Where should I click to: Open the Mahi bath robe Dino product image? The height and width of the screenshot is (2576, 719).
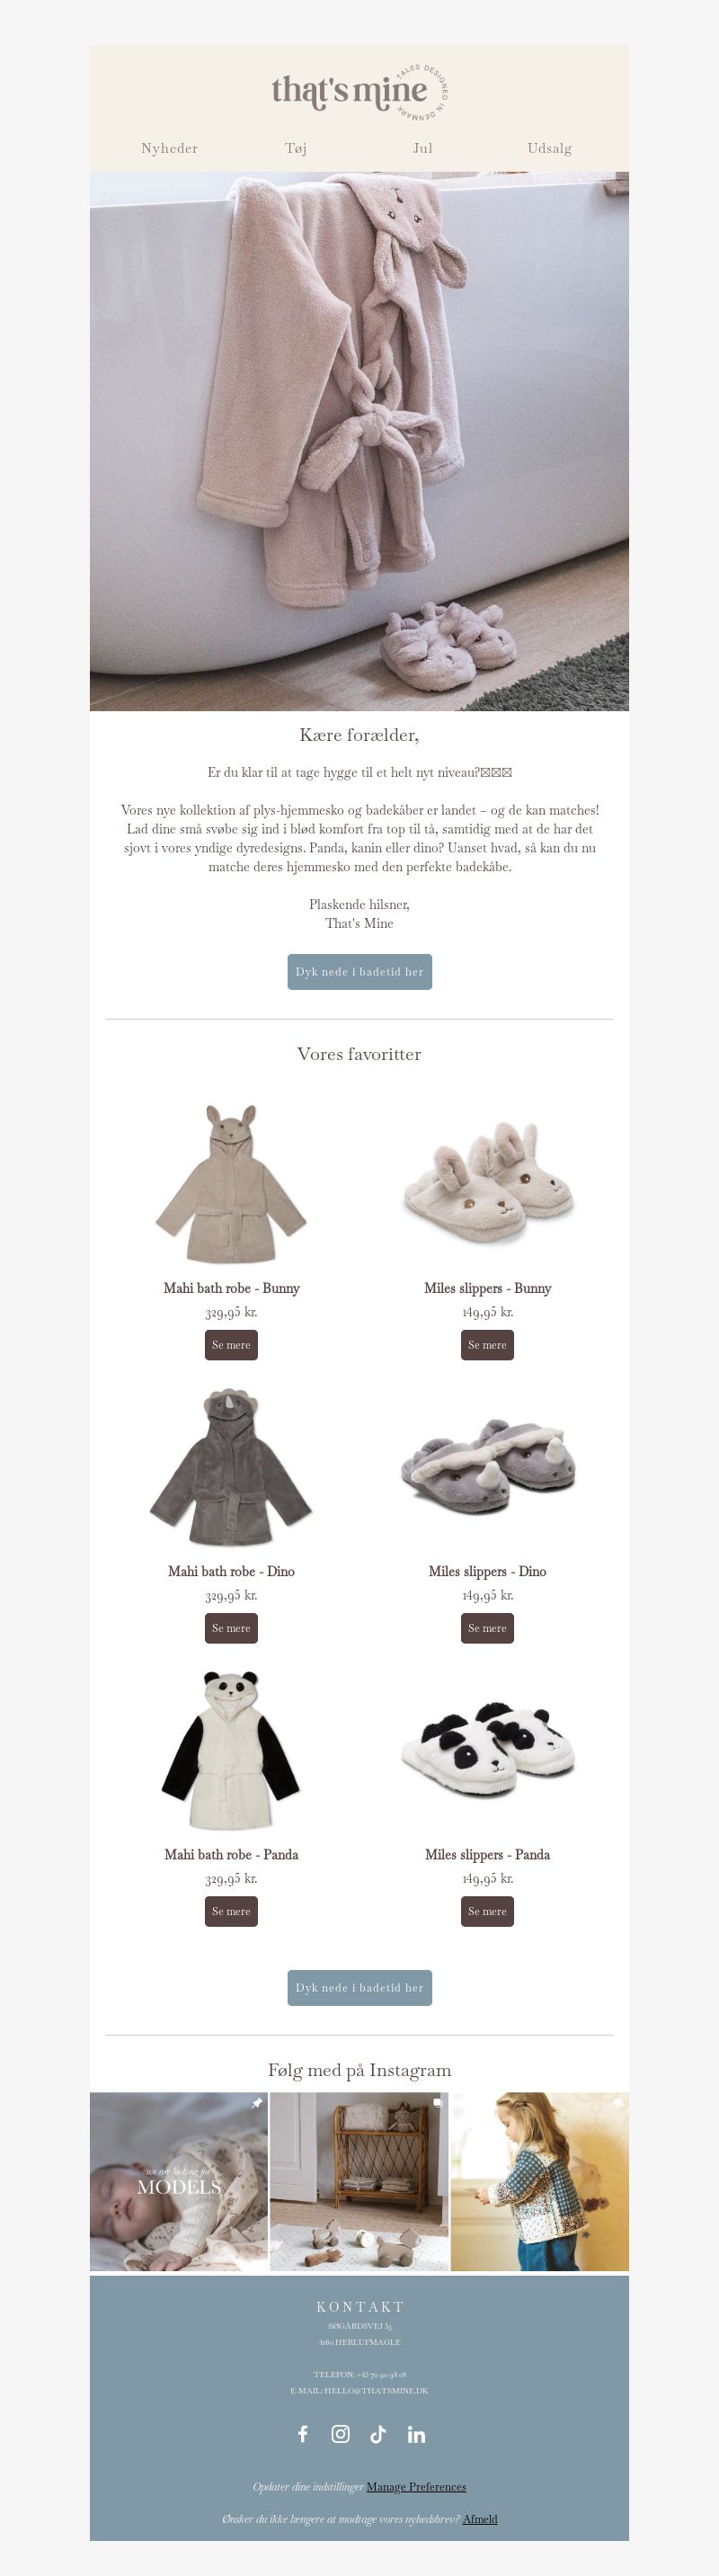(231, 1466)
